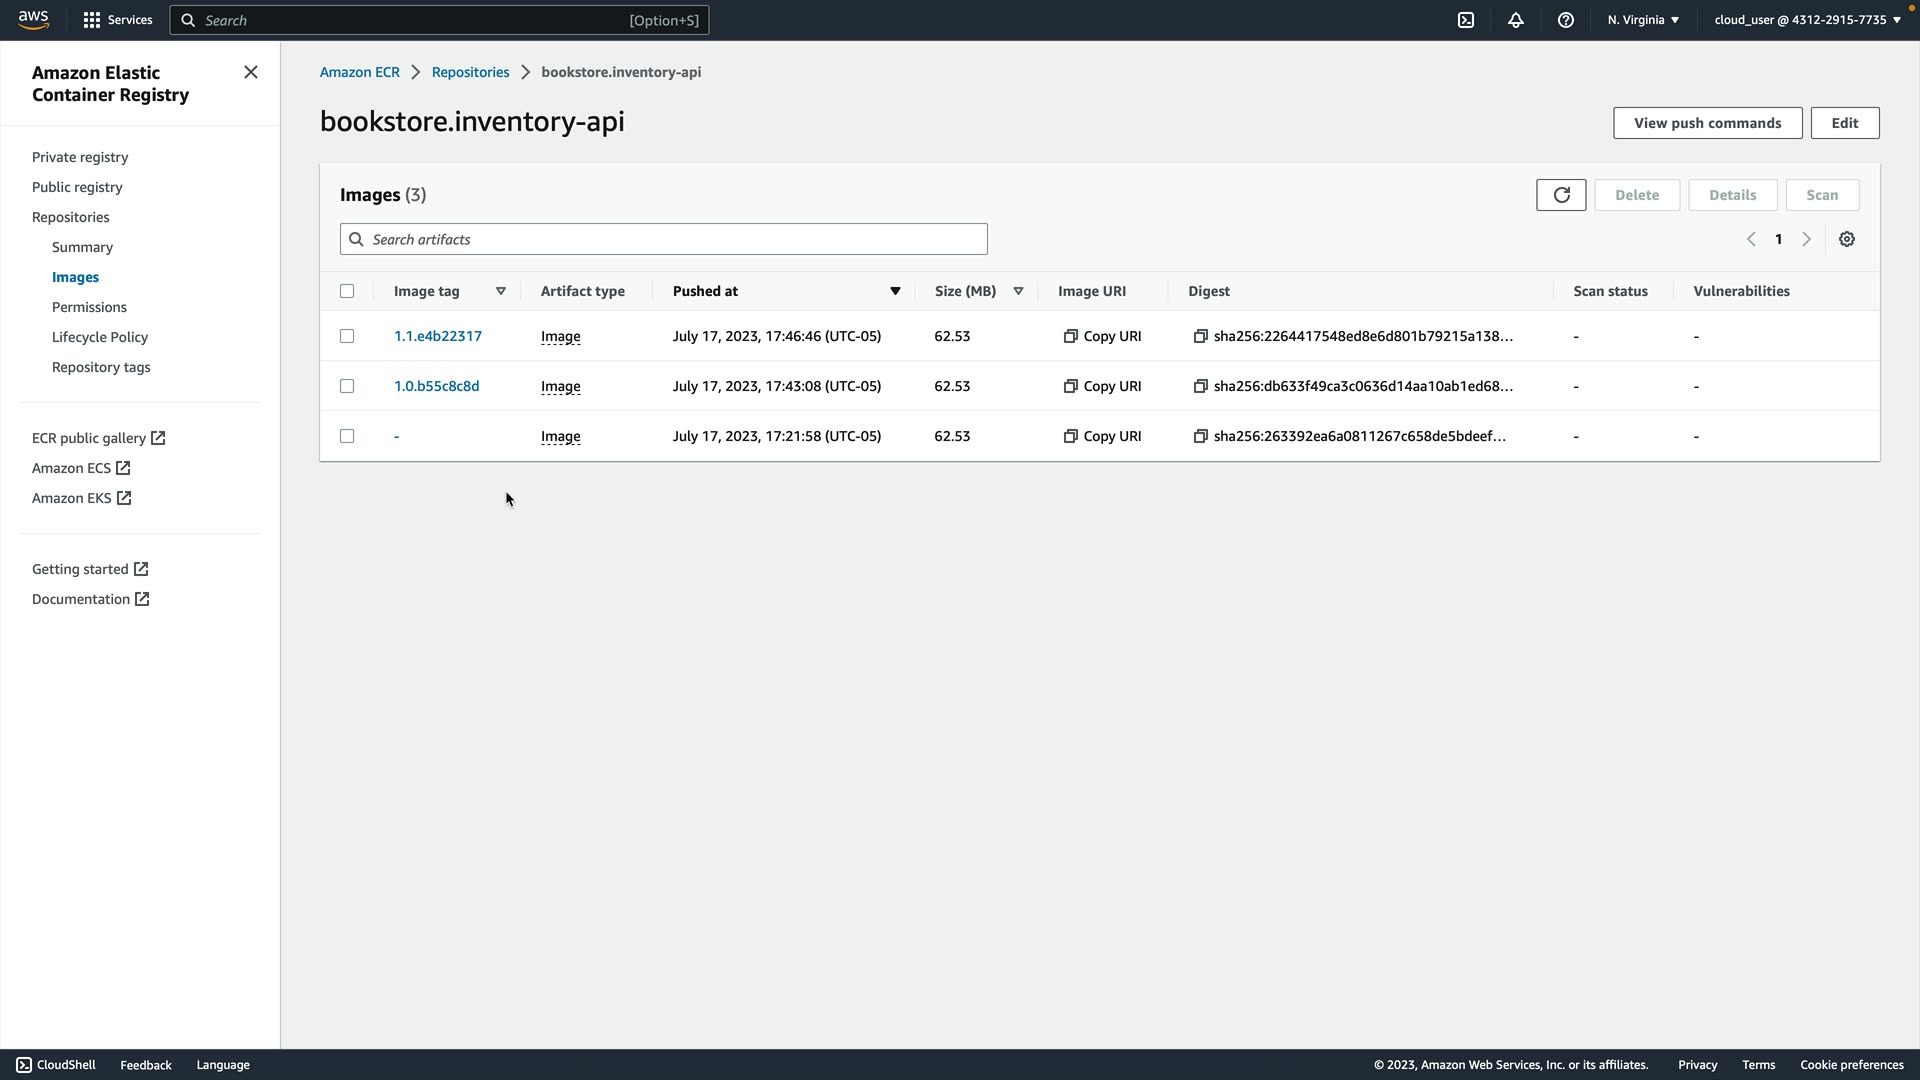Copy URI icon for the 1.0.b55c8c8d image
Screen dimensions: 1920x1080
[1070, 386]
